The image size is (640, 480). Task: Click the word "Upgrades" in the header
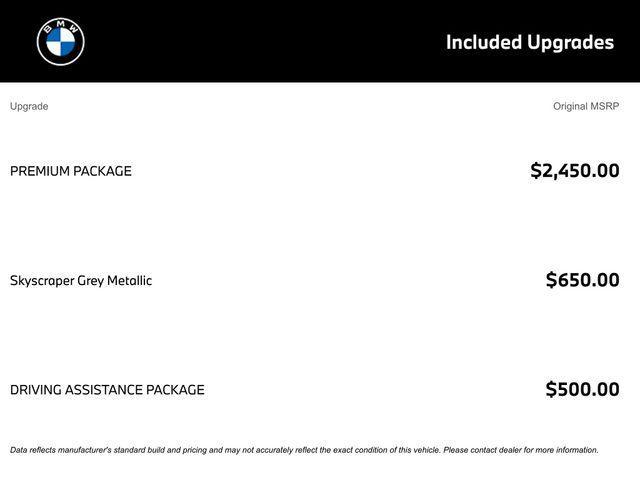571,42
